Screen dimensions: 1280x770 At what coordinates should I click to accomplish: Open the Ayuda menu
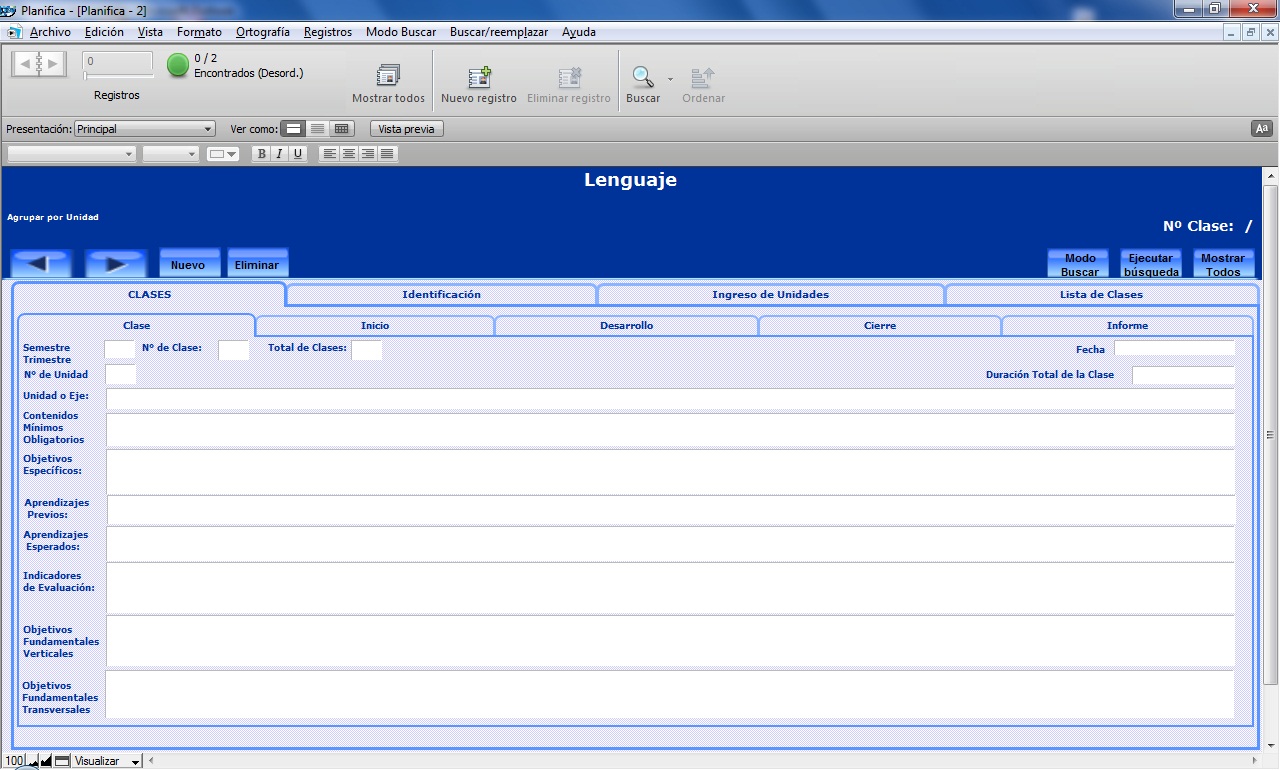tap(579, 32)
